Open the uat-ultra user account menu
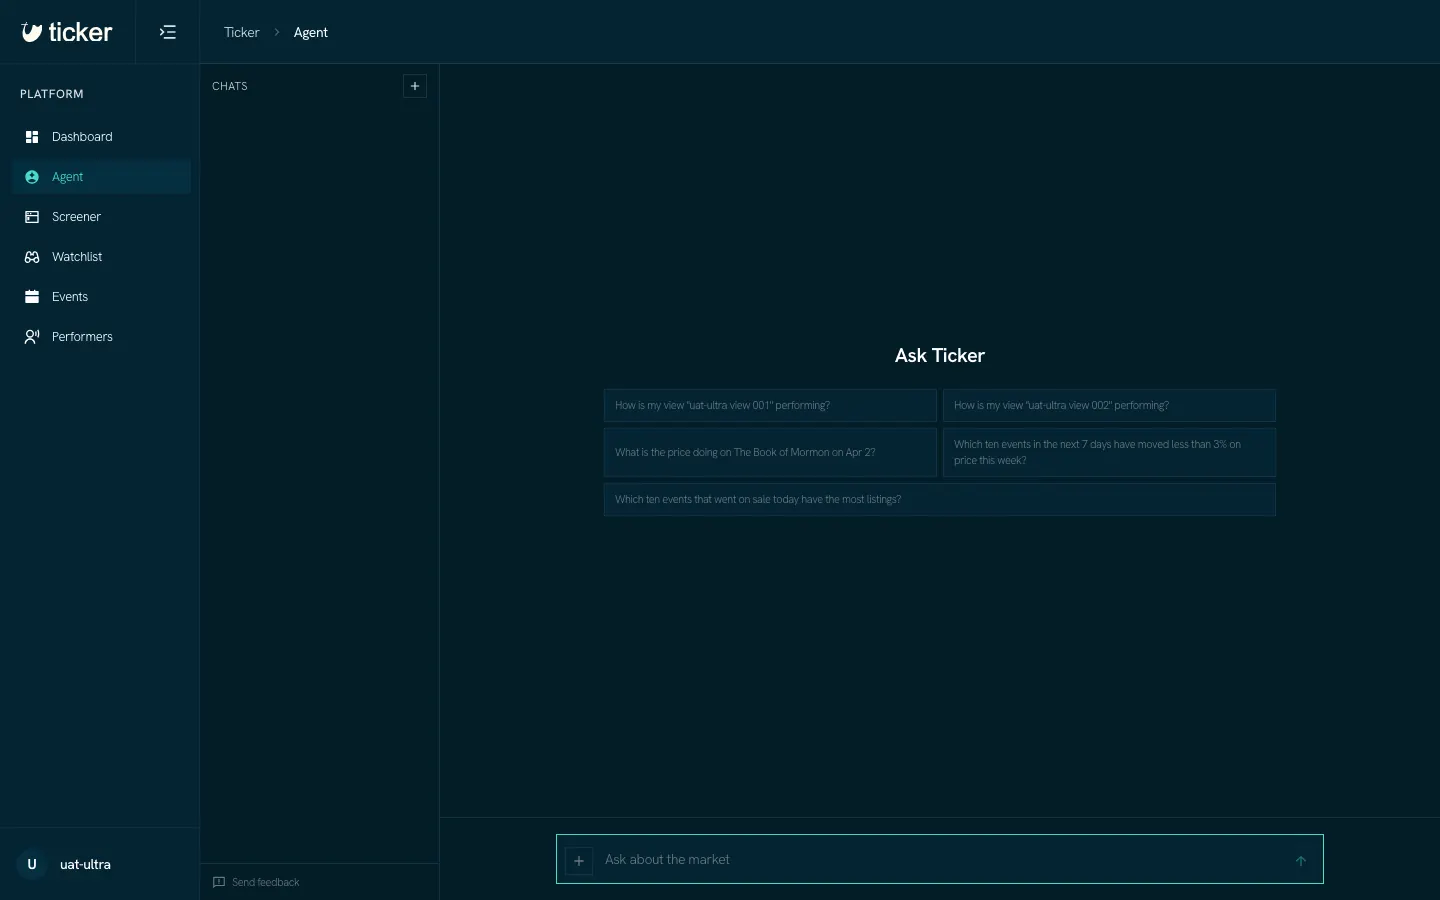 click(x=100, y=864)
